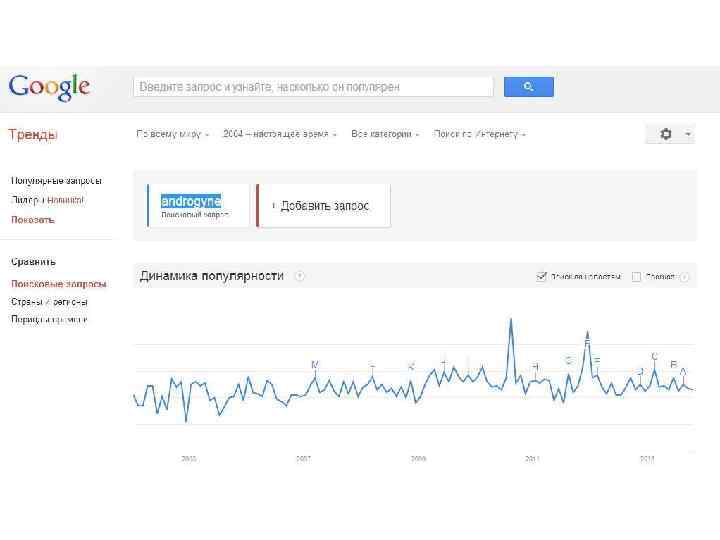Click the help icon beside Прогноз checkbox
The height and width of the screenshot is (540, 720).
click(685, 276)
